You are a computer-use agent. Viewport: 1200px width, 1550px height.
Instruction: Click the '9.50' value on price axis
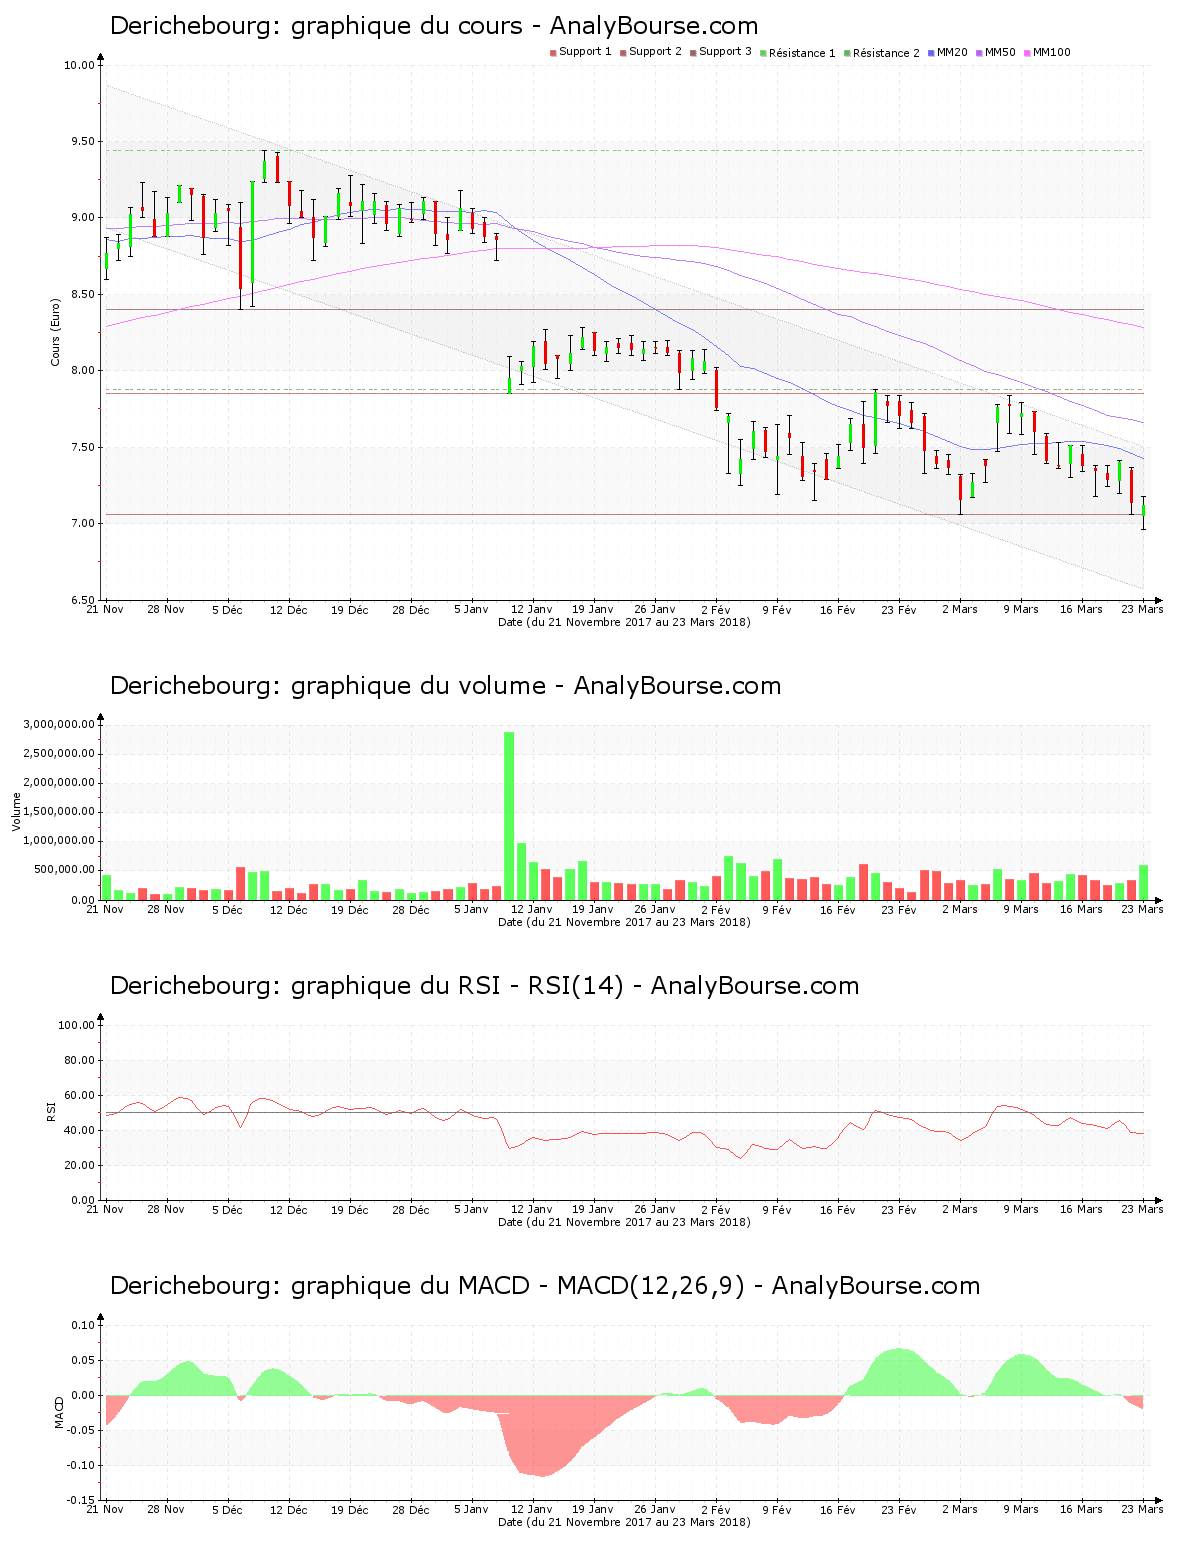[82, 142]
